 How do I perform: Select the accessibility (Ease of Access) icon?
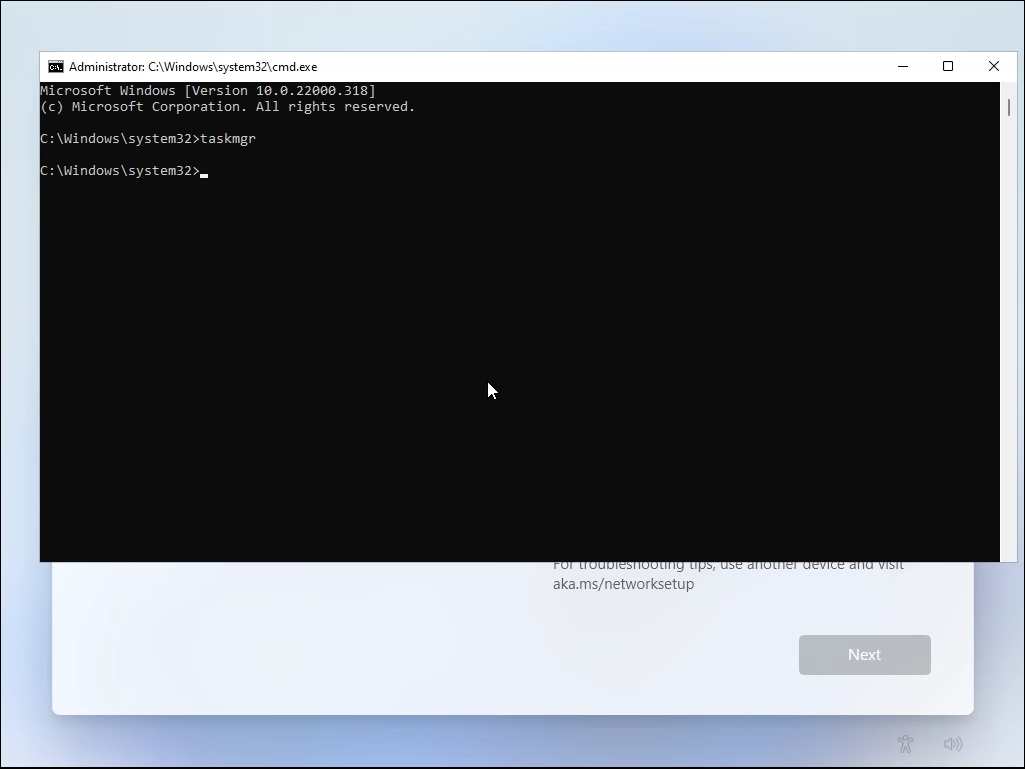[x=905, y=744]
